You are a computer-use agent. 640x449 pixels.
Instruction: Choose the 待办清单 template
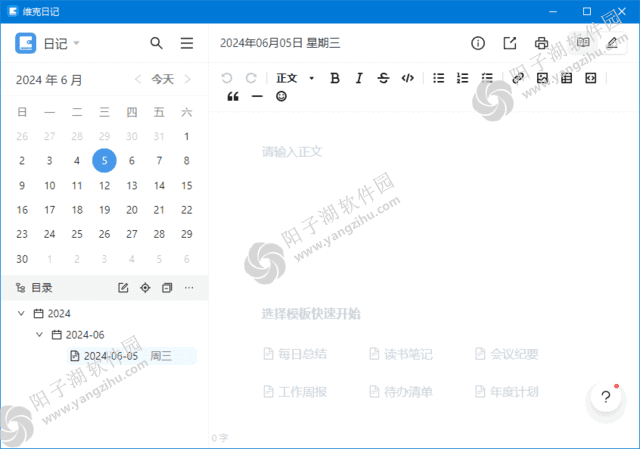pos(401,392)
